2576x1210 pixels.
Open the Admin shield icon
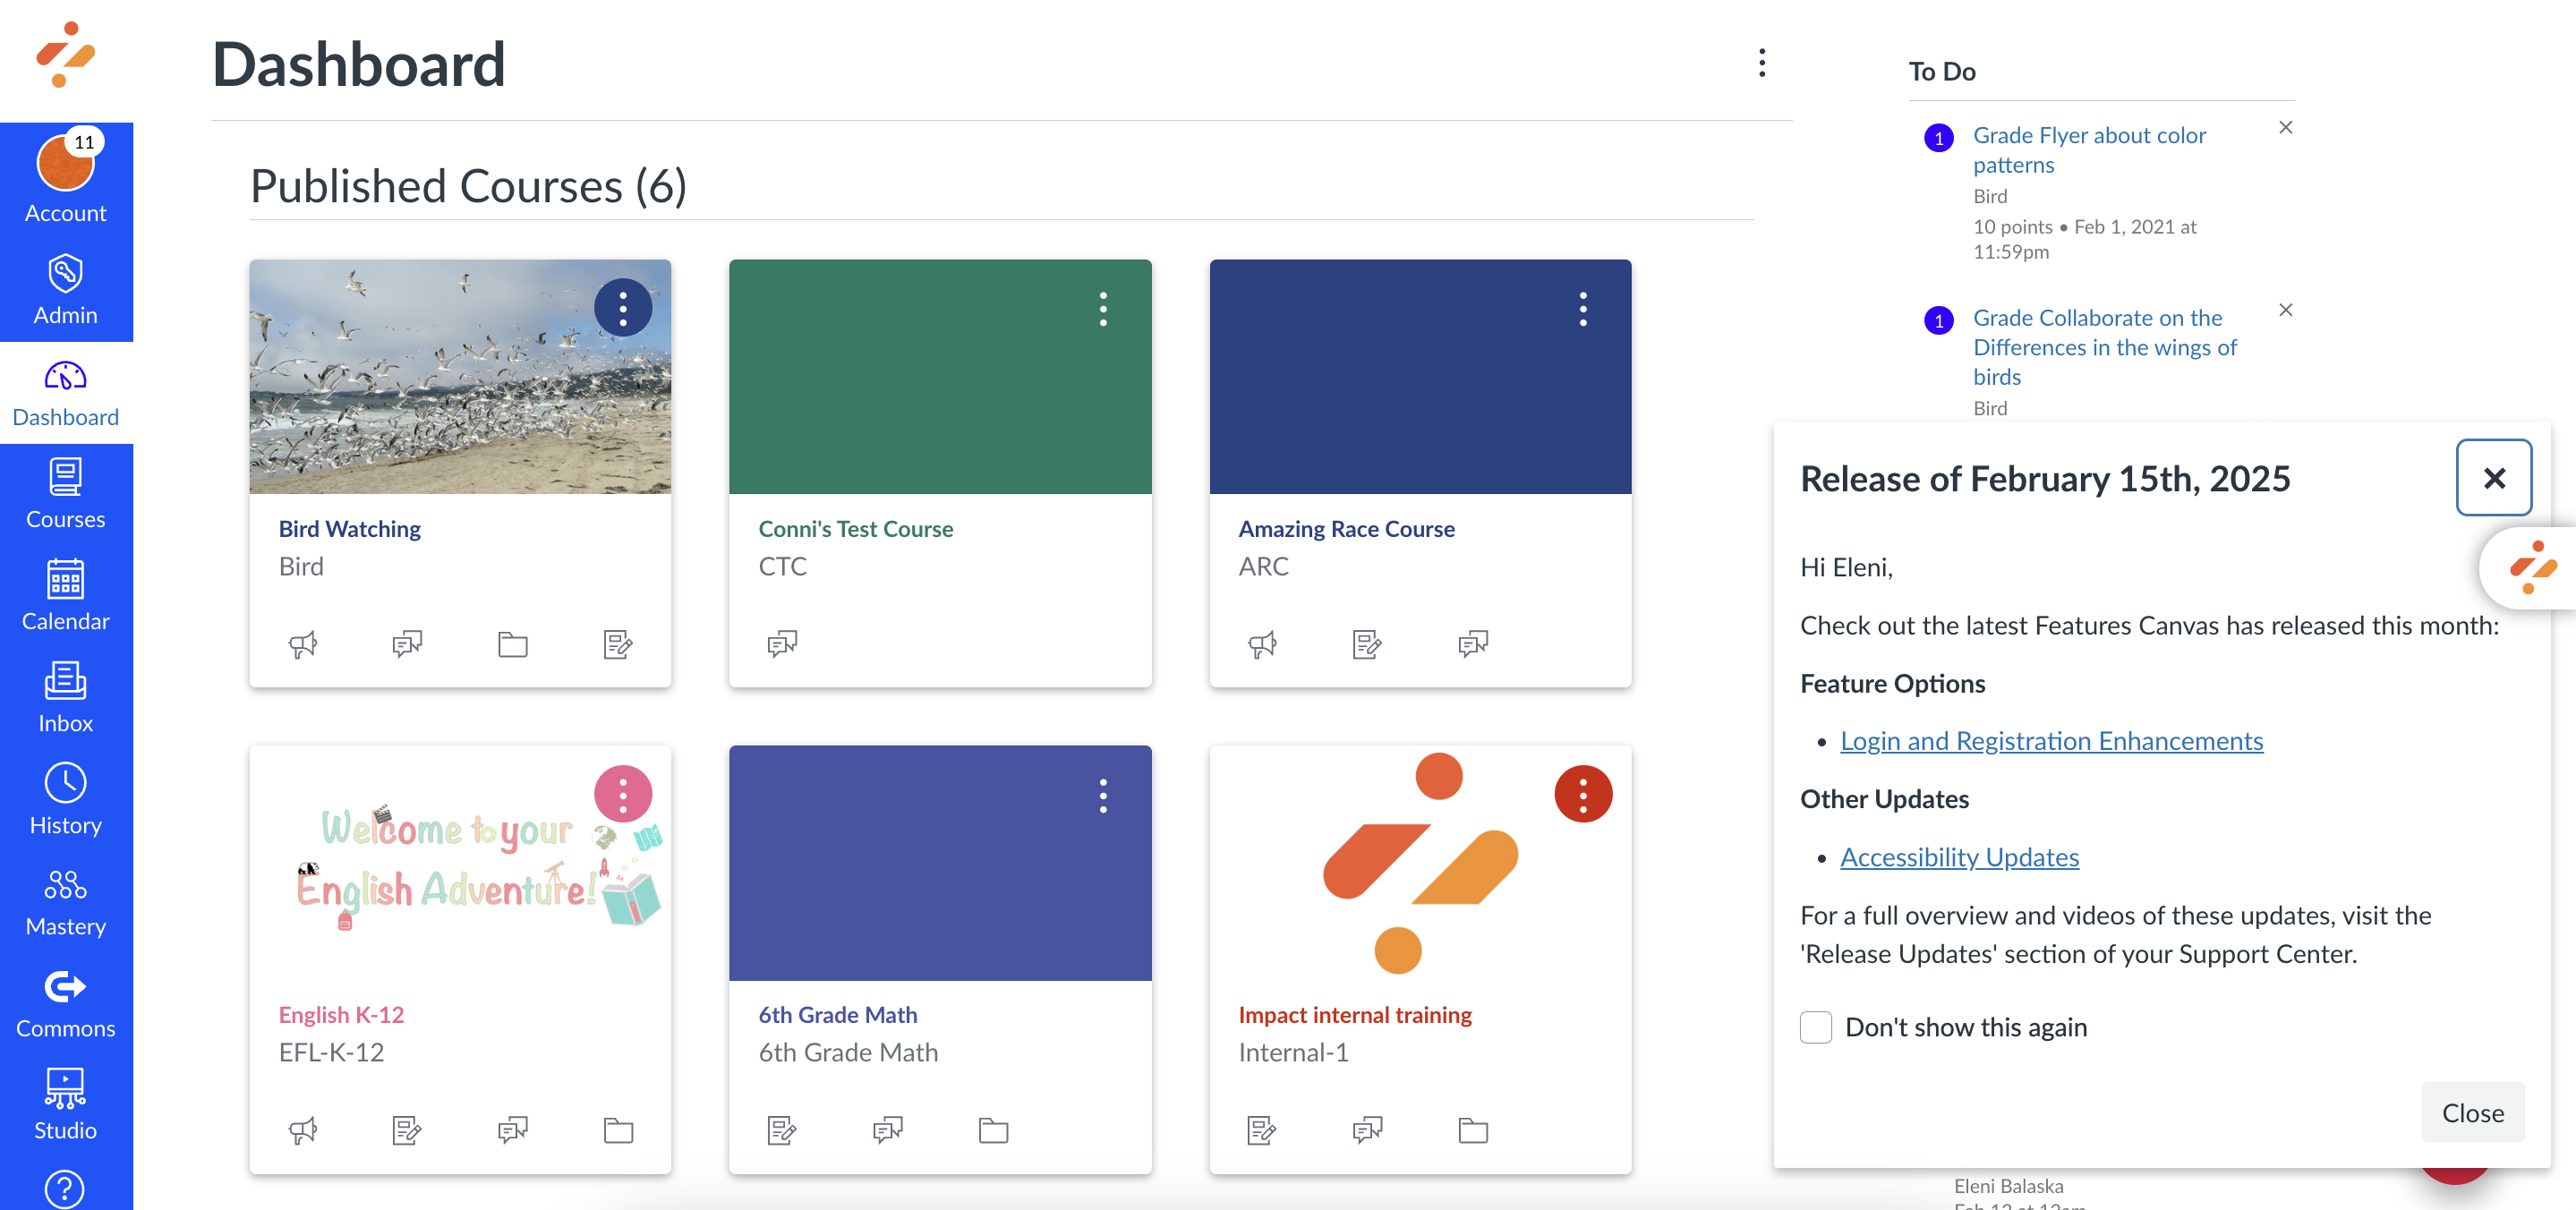pyautogui.click(x=65, y=273)
